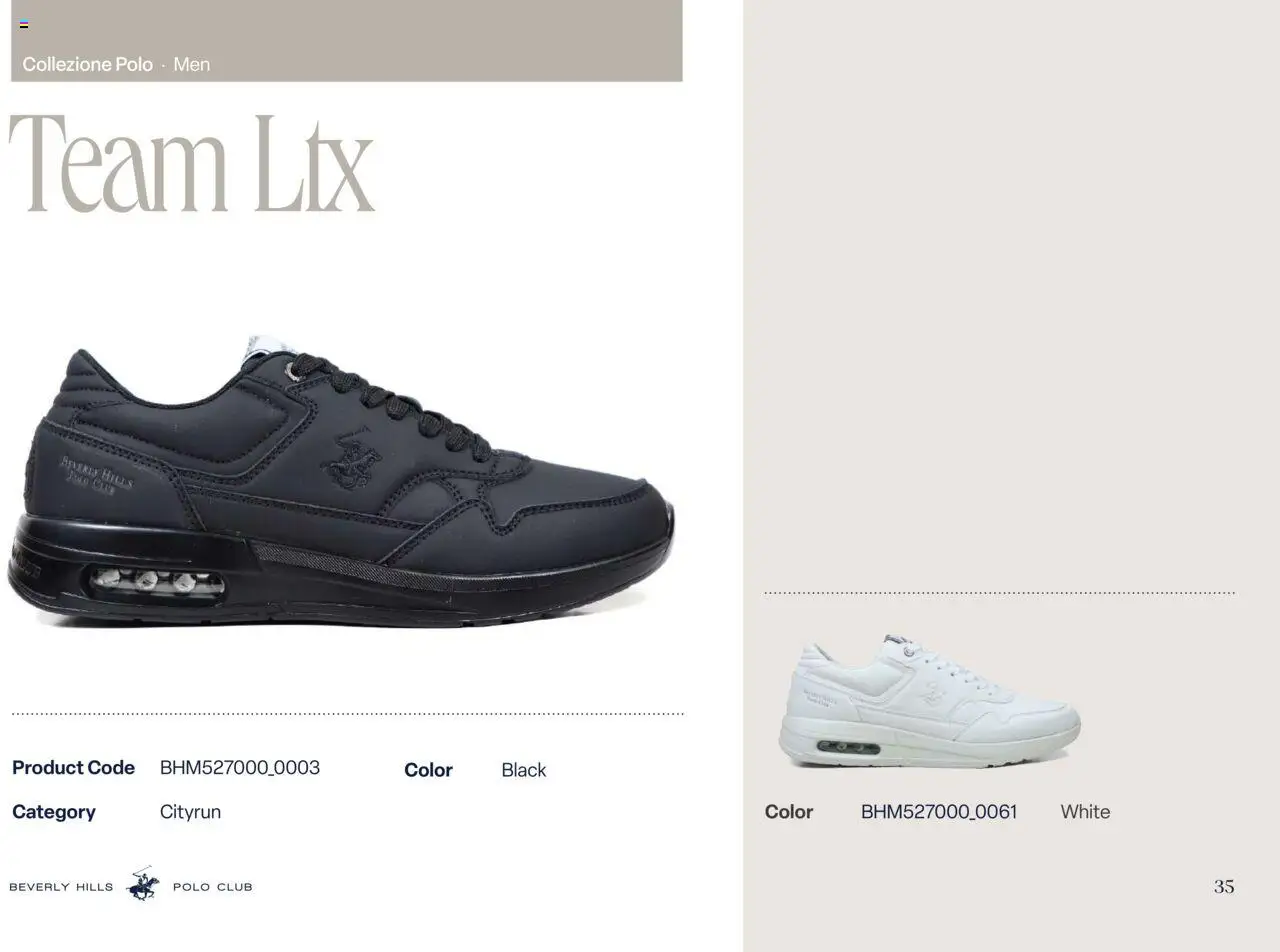Click the CMYK color bar mark

coord(24,25)
